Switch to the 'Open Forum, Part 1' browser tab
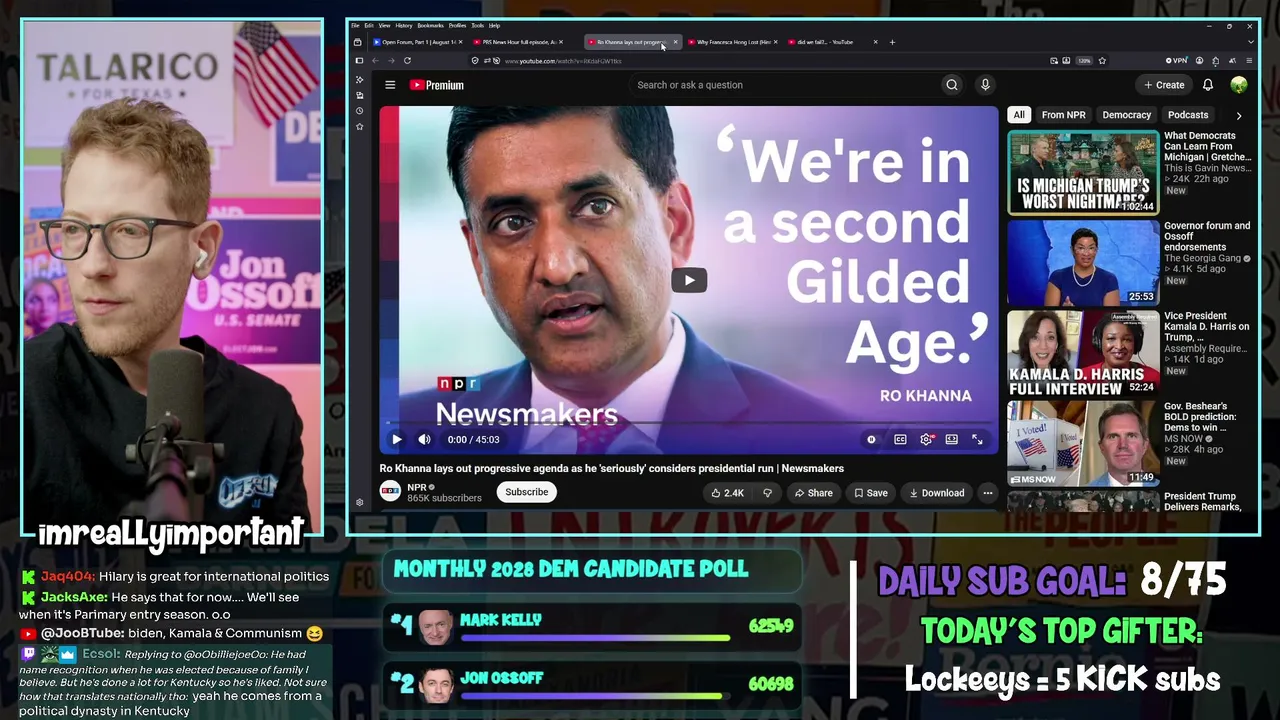 pos(419,42)
